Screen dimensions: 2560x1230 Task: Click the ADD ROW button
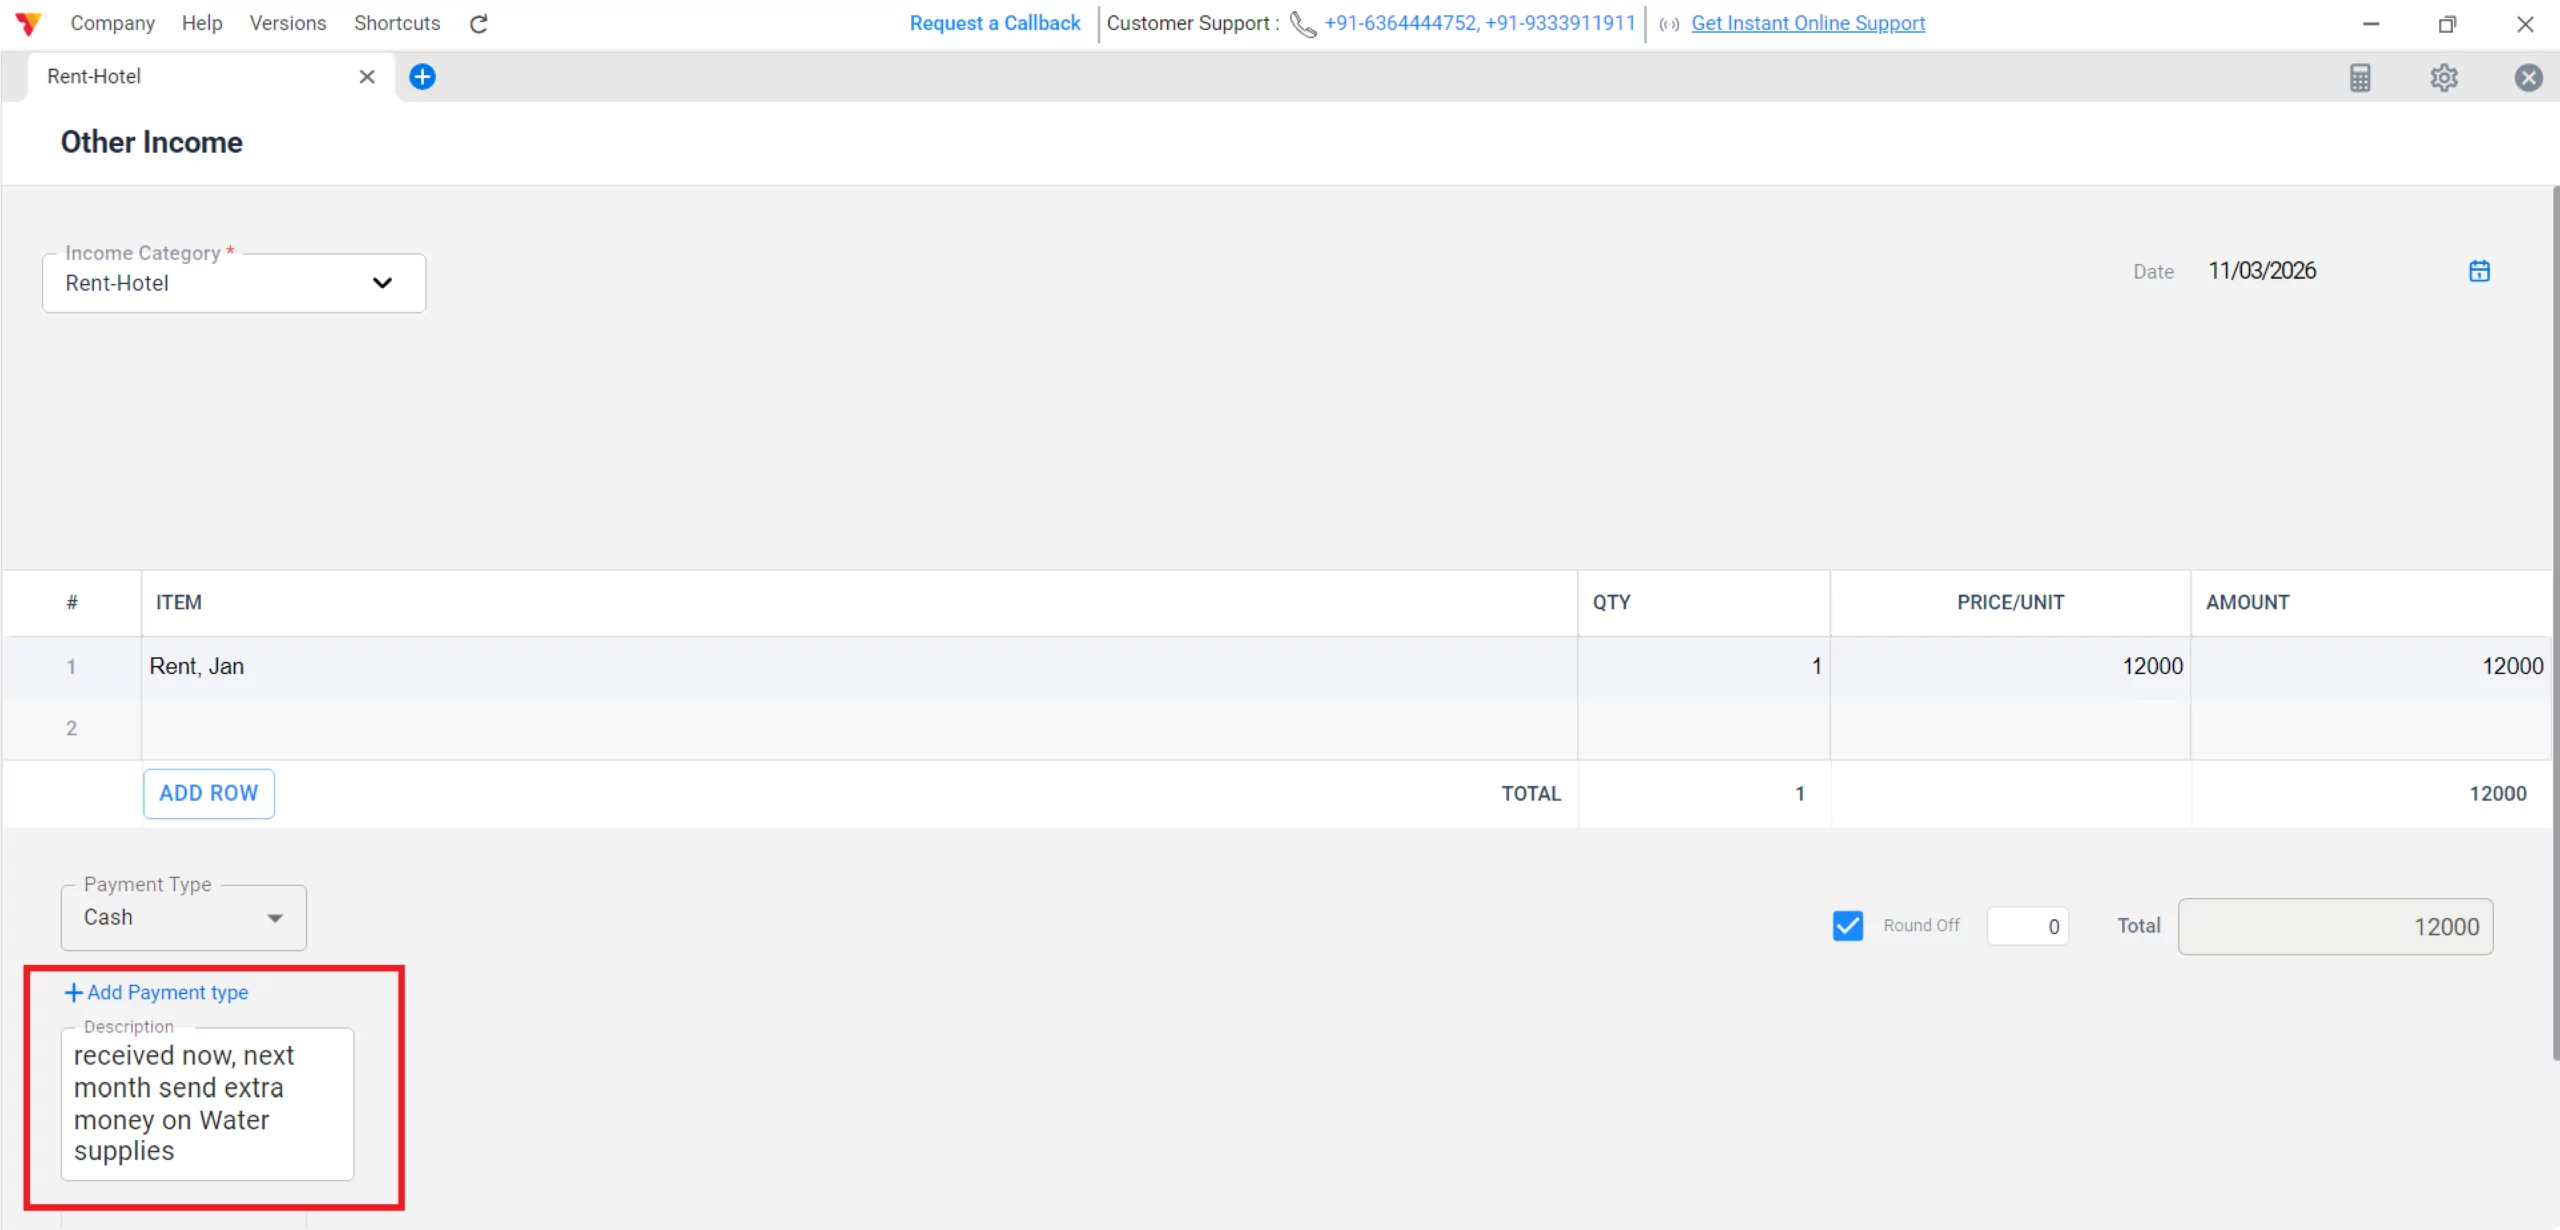(x=208, y=793)
